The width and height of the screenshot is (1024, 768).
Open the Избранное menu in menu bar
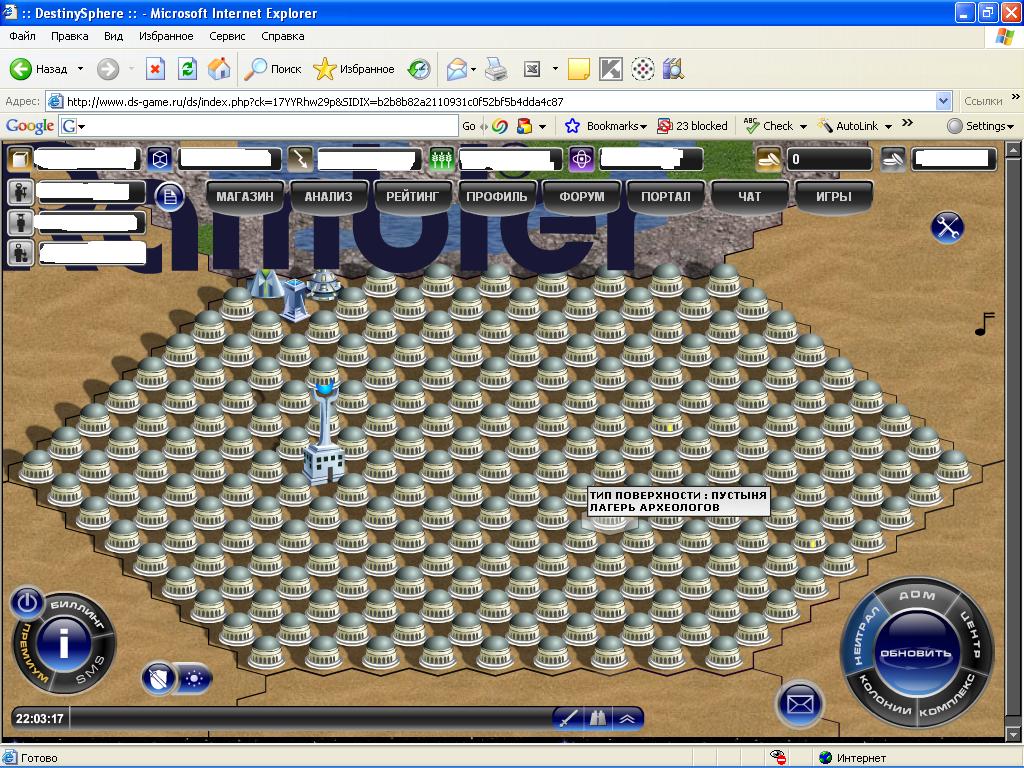(x=166, y=36)
